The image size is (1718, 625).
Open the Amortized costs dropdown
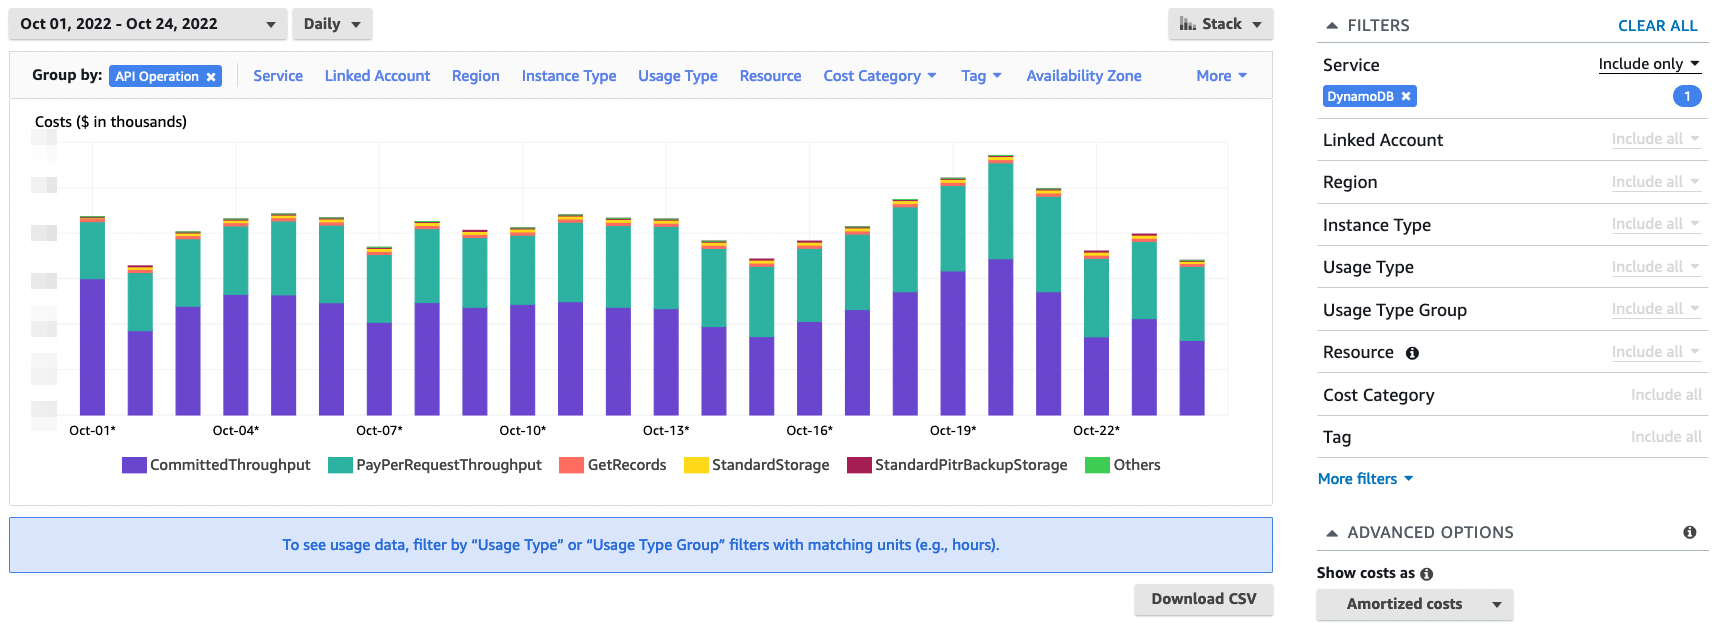(1414, 604)
